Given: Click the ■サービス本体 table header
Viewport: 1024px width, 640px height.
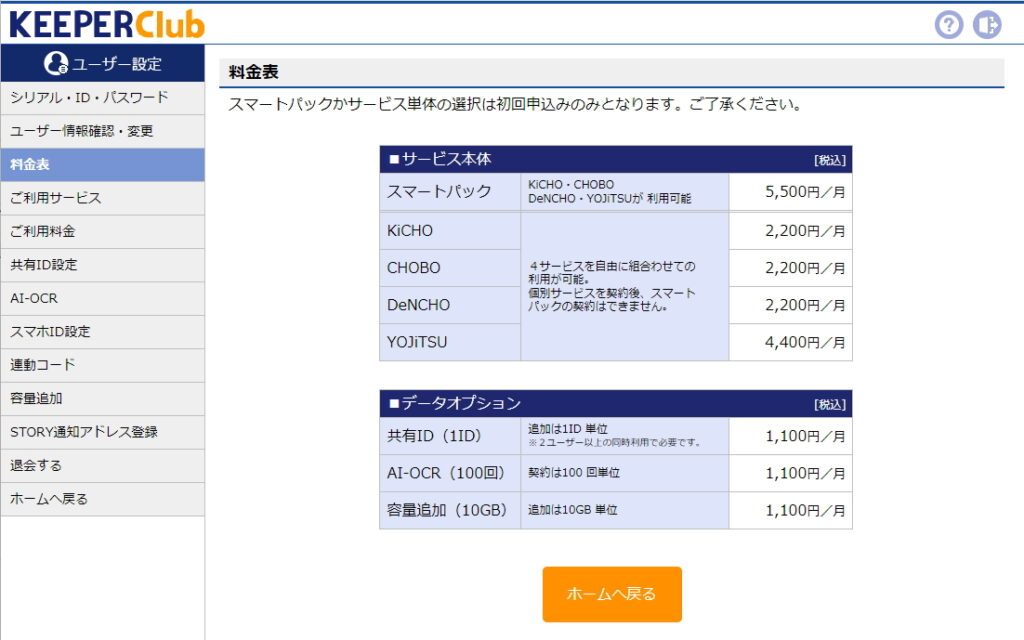Looking at the screenshot, I should pyautogui.click(x=616, y=159).
